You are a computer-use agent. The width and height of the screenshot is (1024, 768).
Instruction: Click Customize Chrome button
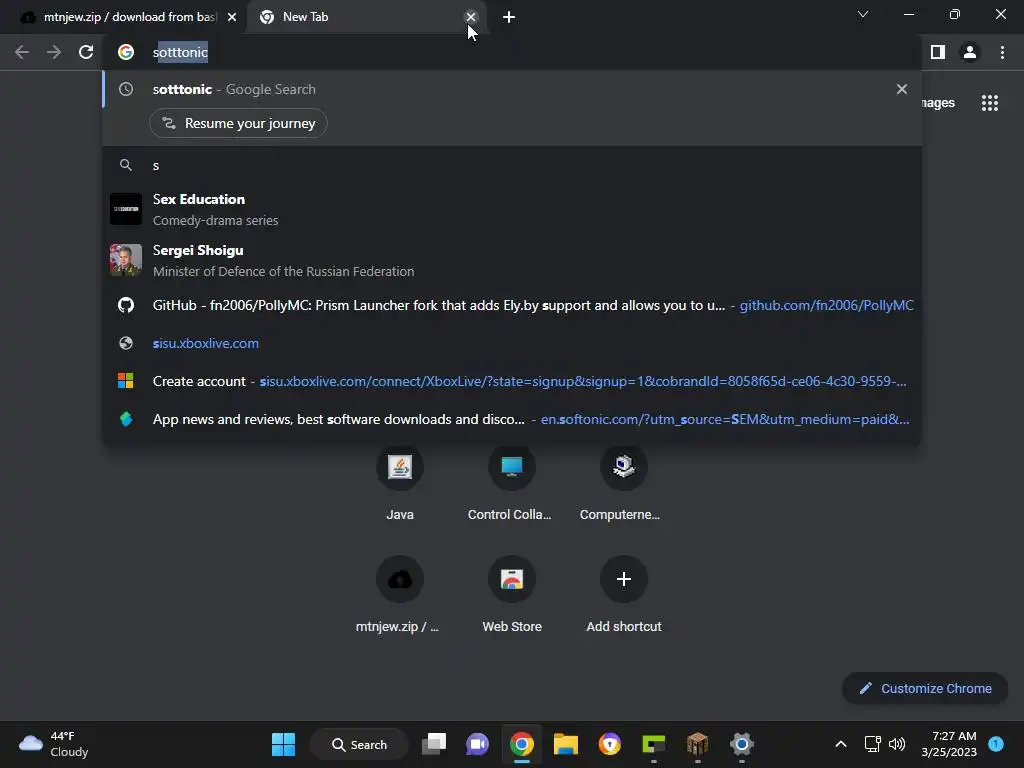925,688
